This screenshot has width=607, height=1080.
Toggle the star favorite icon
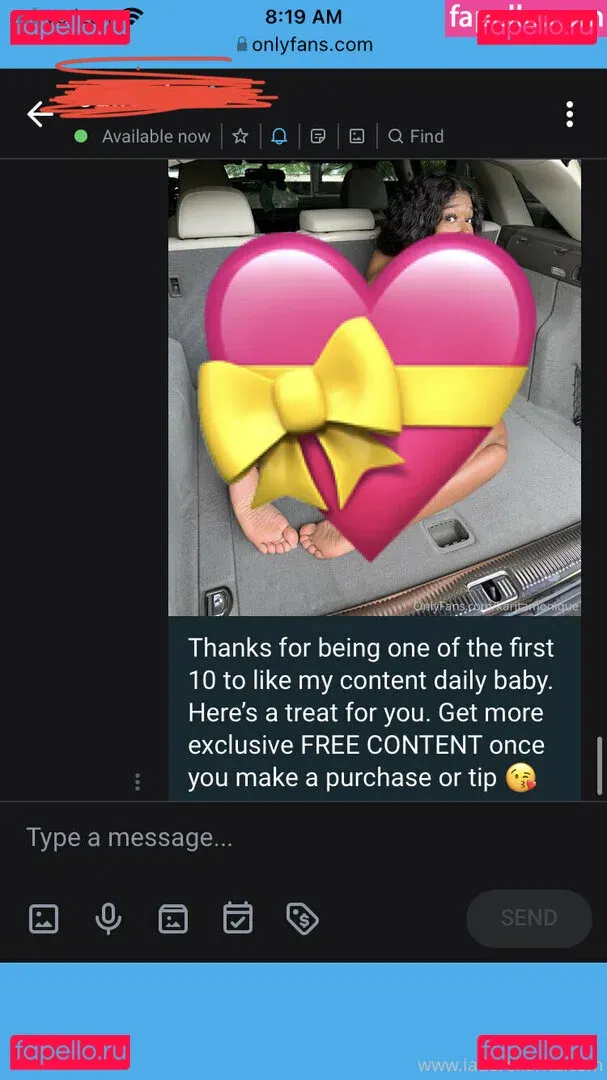(x=240, y=136)
